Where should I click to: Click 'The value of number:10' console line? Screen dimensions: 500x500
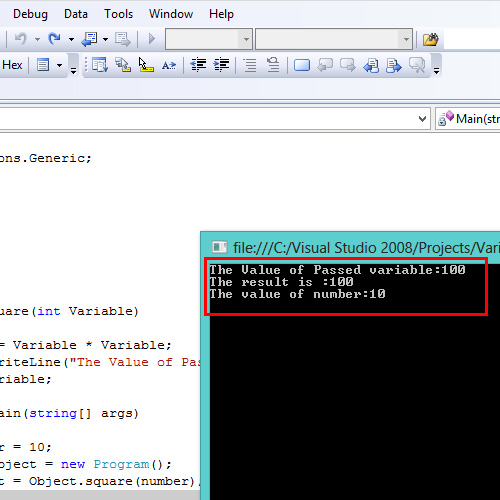tap(297, 294)
